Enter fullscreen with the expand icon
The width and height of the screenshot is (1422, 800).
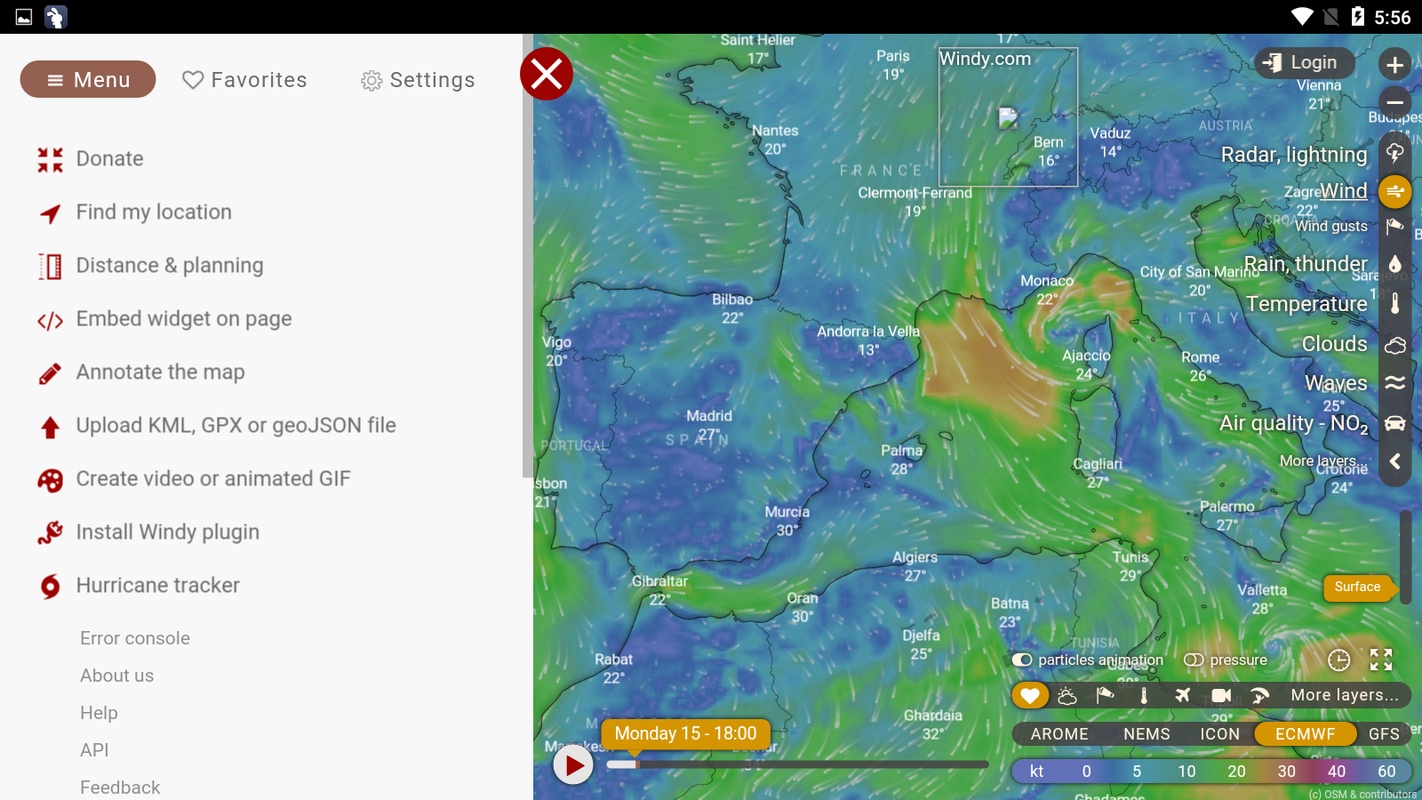pos(1381,660)
